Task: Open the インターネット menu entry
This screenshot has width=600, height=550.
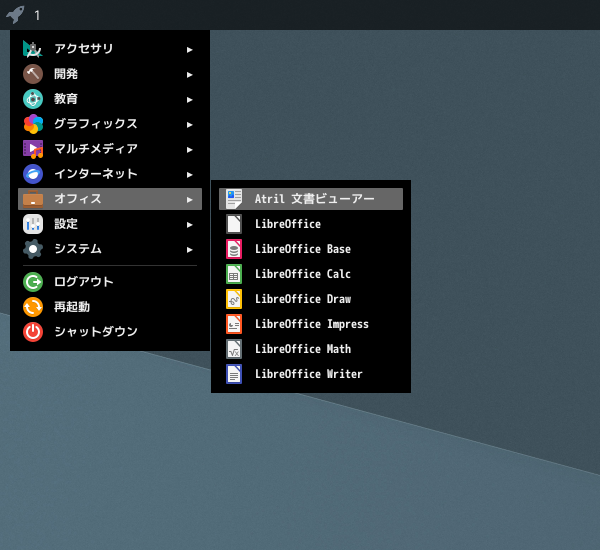Action: [110, 174]
